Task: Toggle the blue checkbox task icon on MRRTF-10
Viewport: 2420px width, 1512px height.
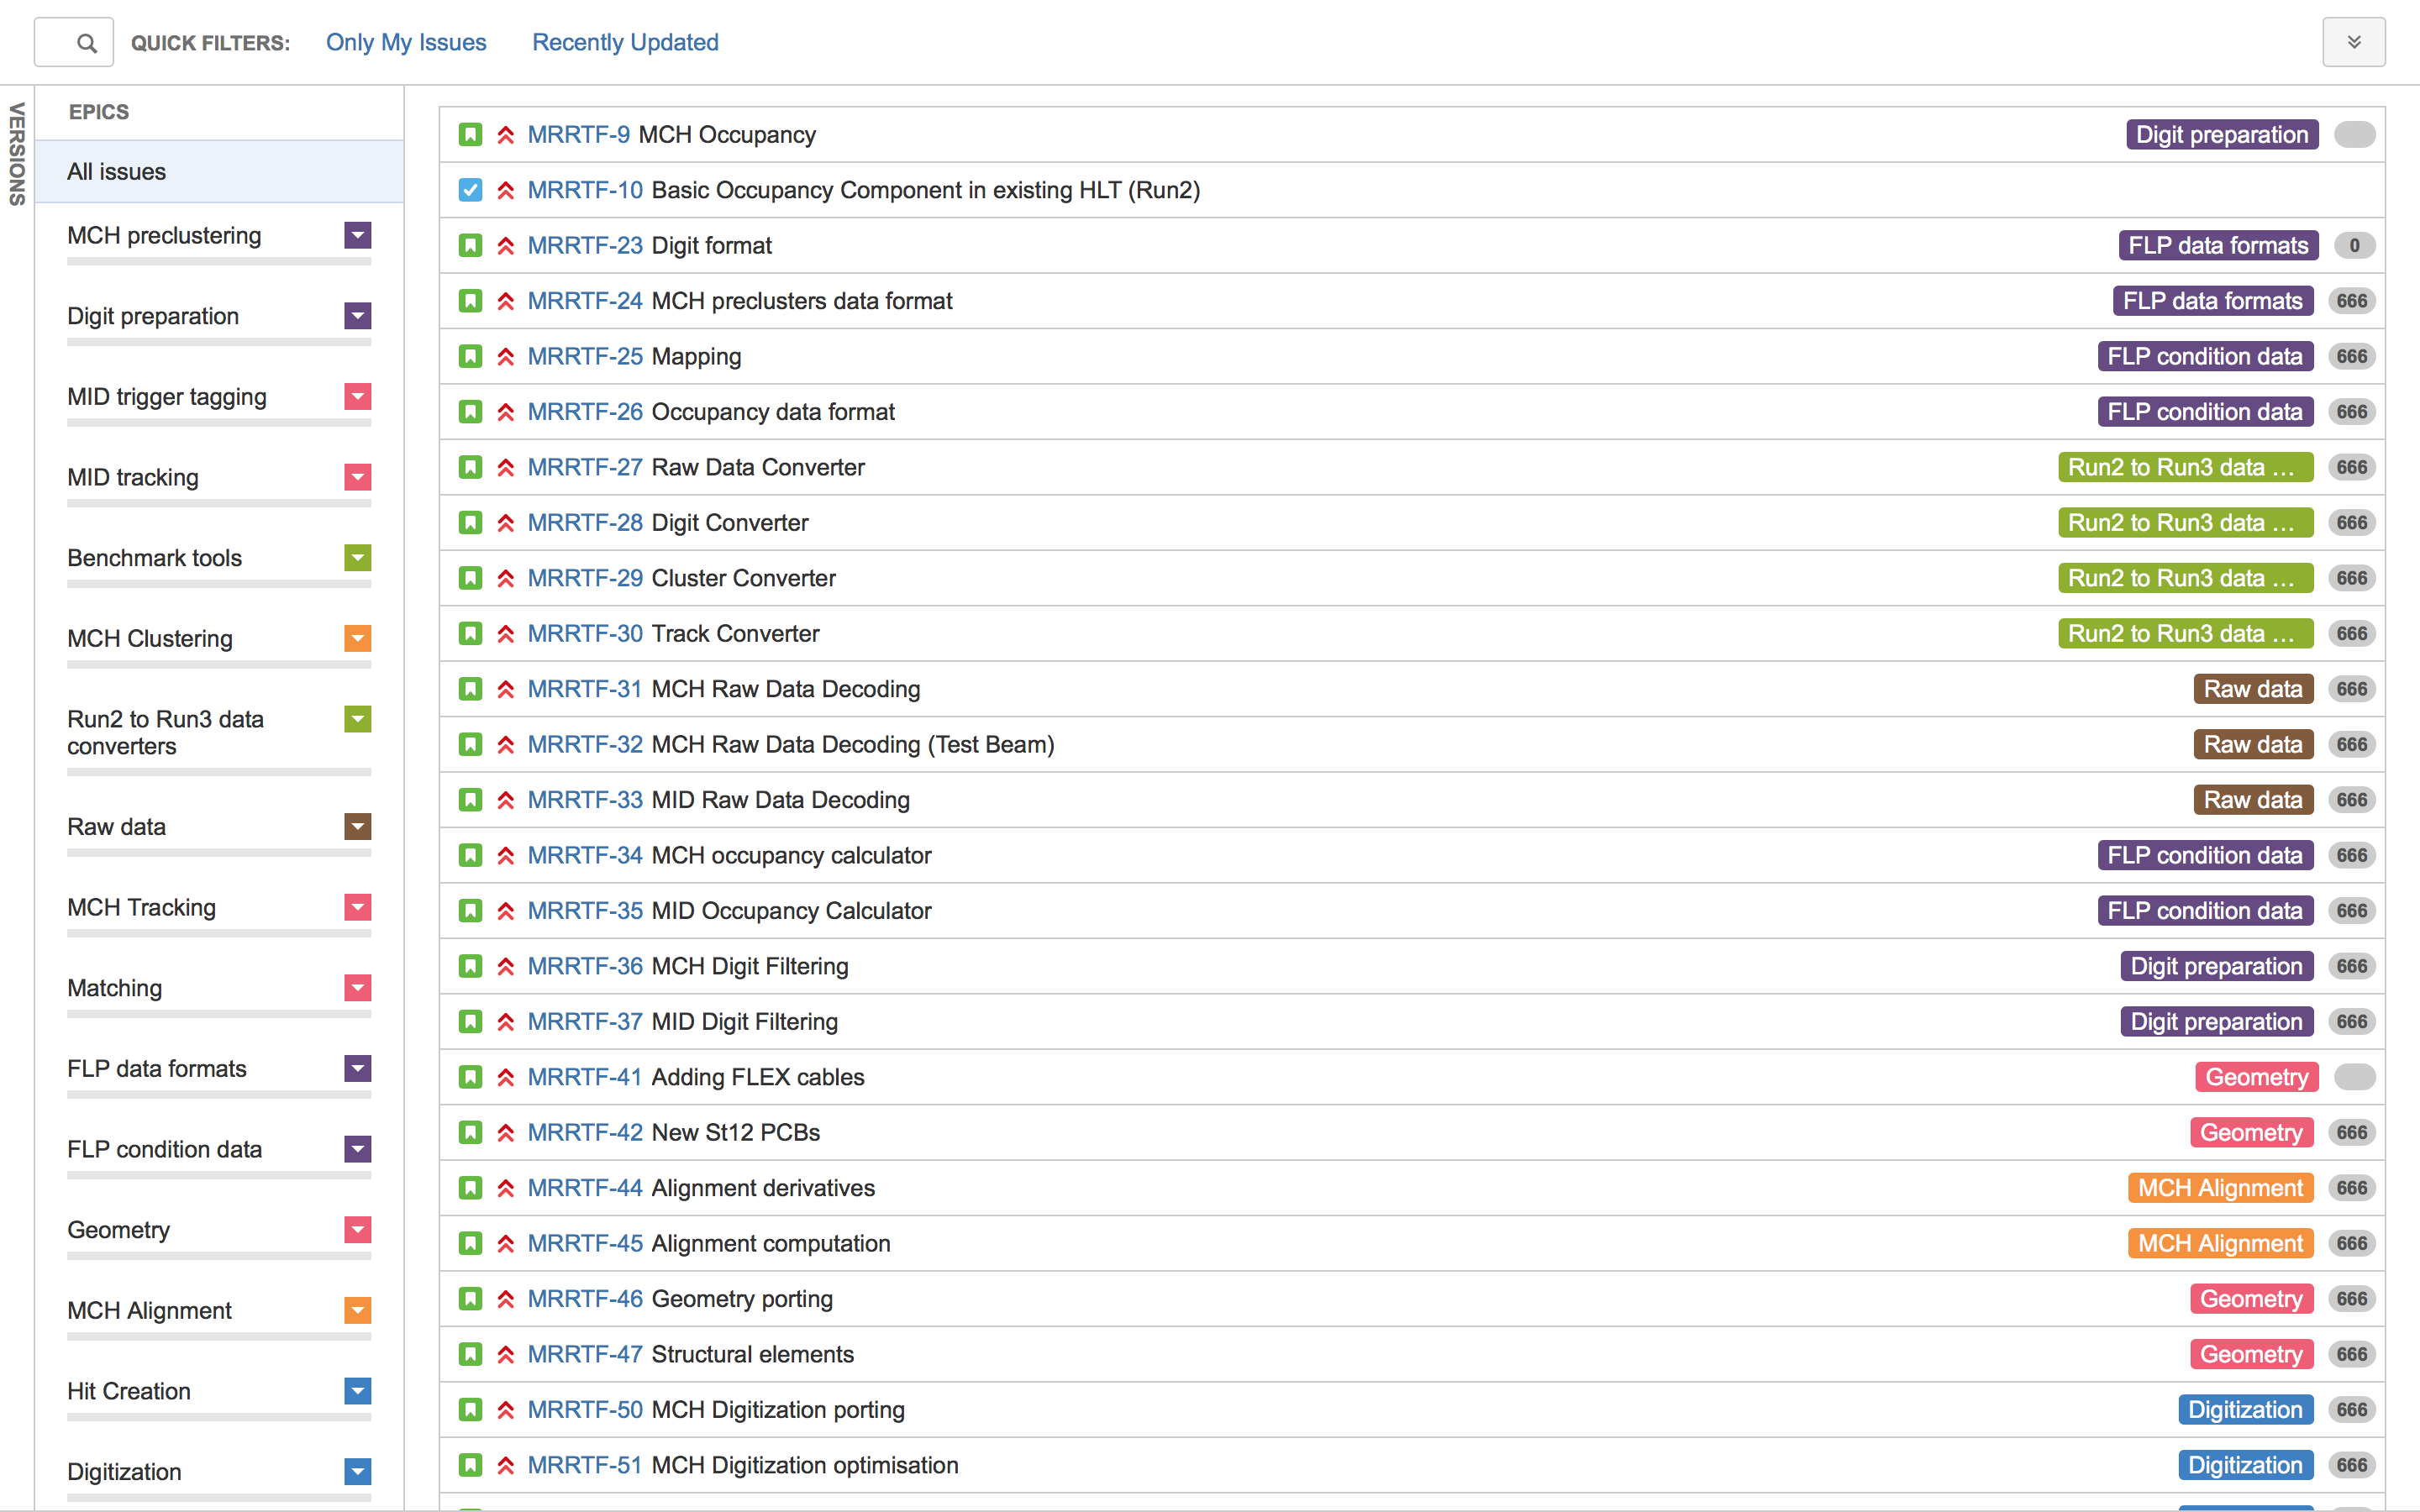Action: [x=470, y=190]
